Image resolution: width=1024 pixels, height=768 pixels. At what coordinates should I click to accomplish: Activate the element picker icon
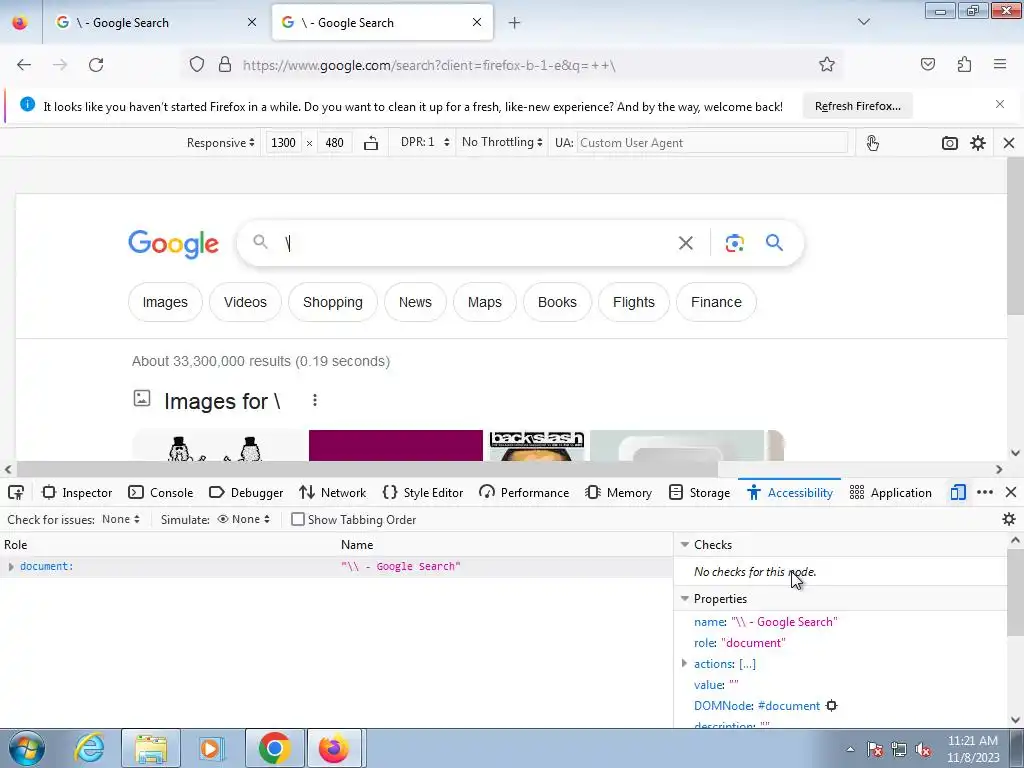pyautogui.click(x=16, y=492)
